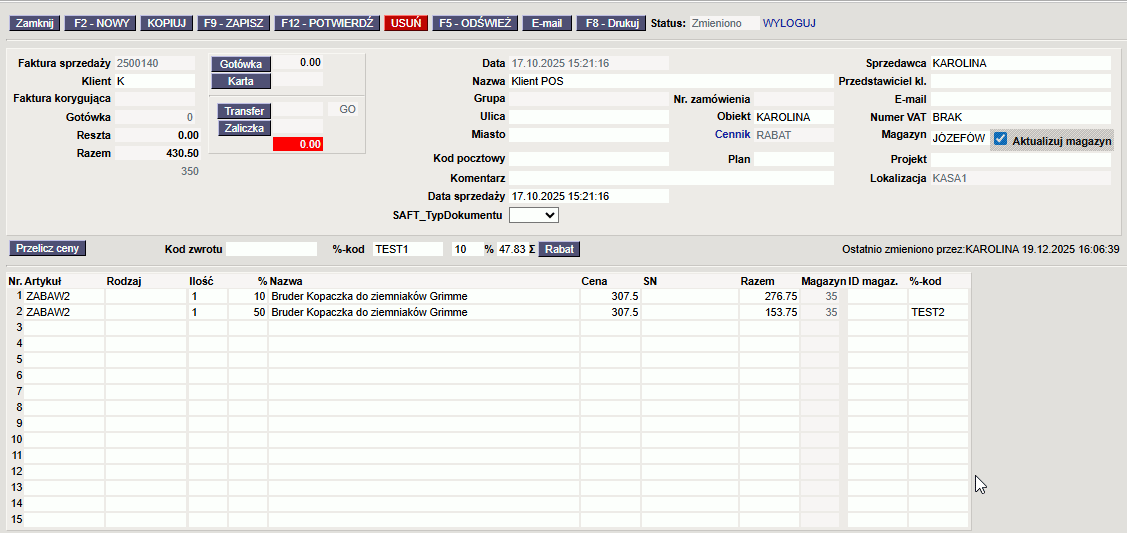Image resolution: width=1127 pixels, height=533 pixels.
Task: Click the red 0.00 balance field
Action: (x=298, y=144)
